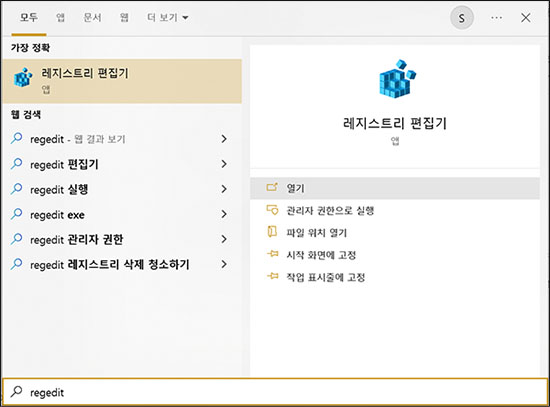The image size is (550, 407).
Task: Expand the regedit exe suggestion arrow
Action: tap(224, 214)
